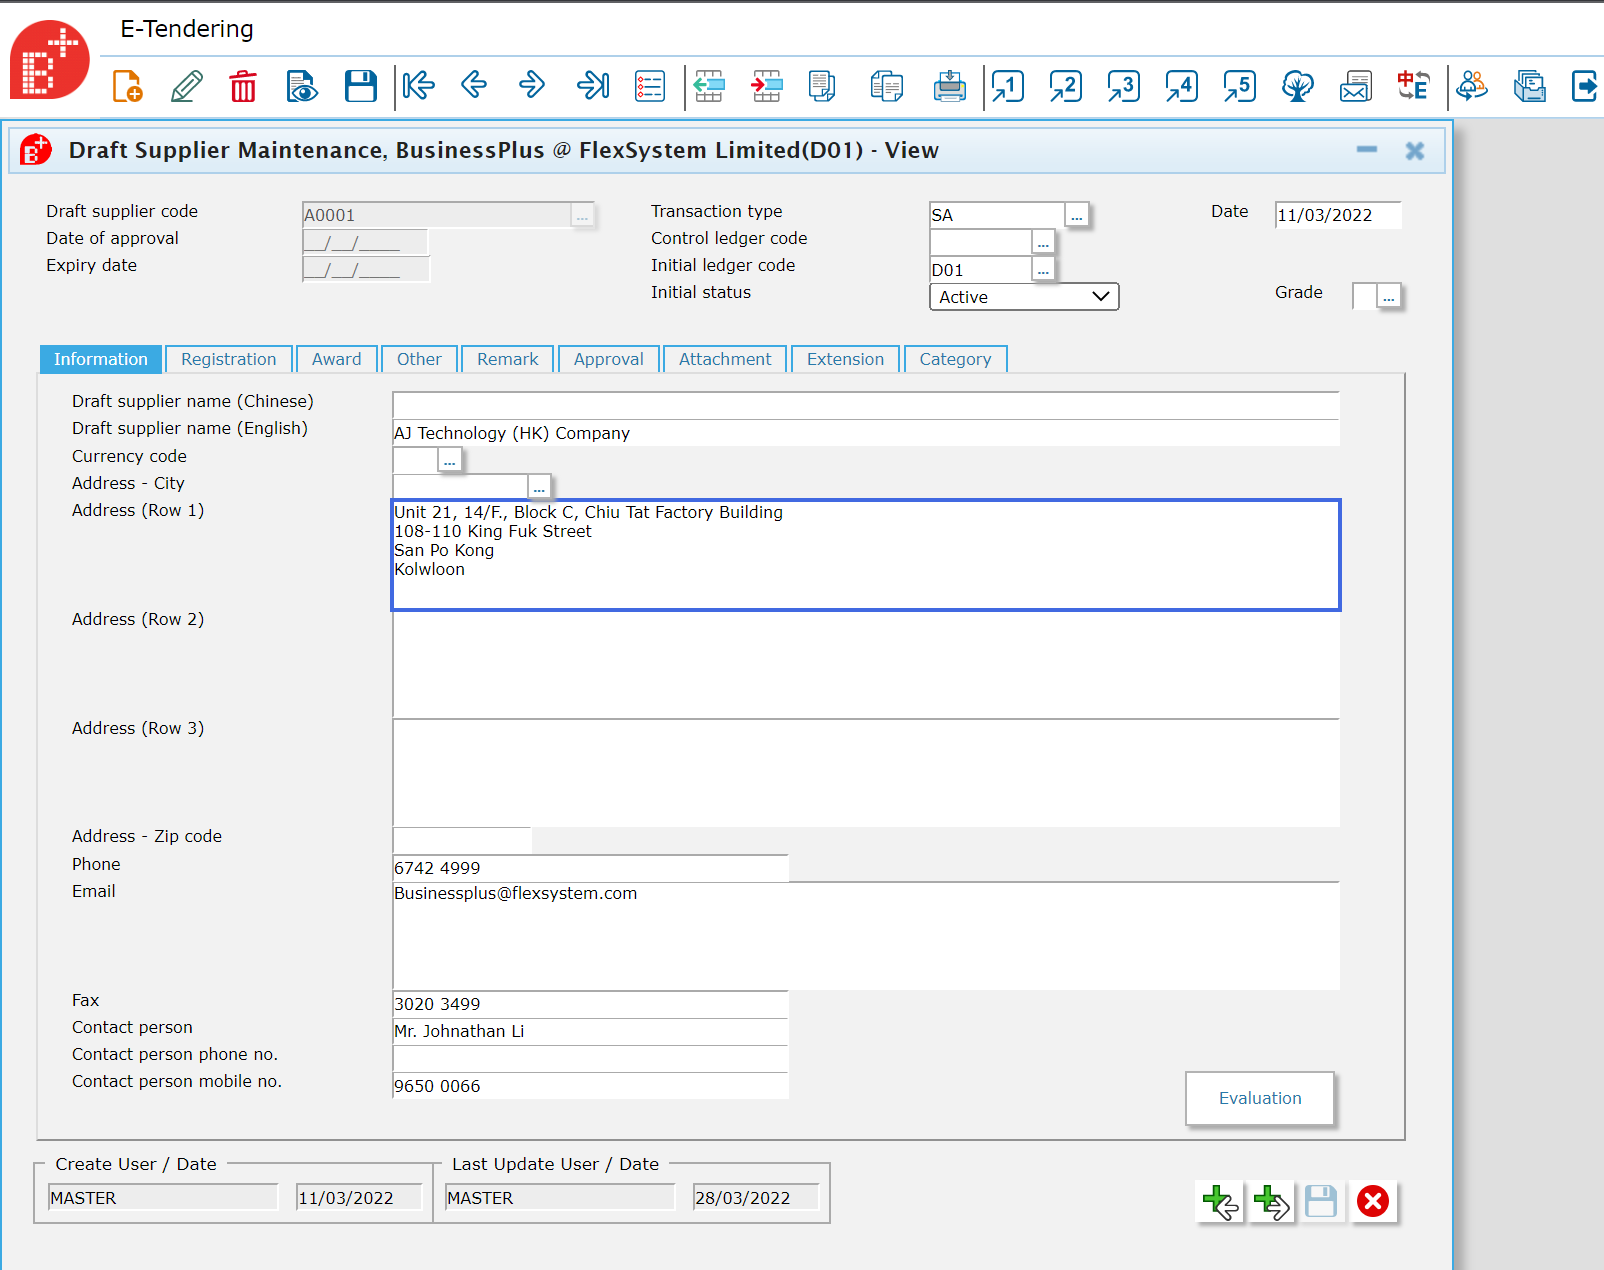The image size is (1604, 1270).
Task: Click the Phone field 6742 4999
Action: (591, 868)
